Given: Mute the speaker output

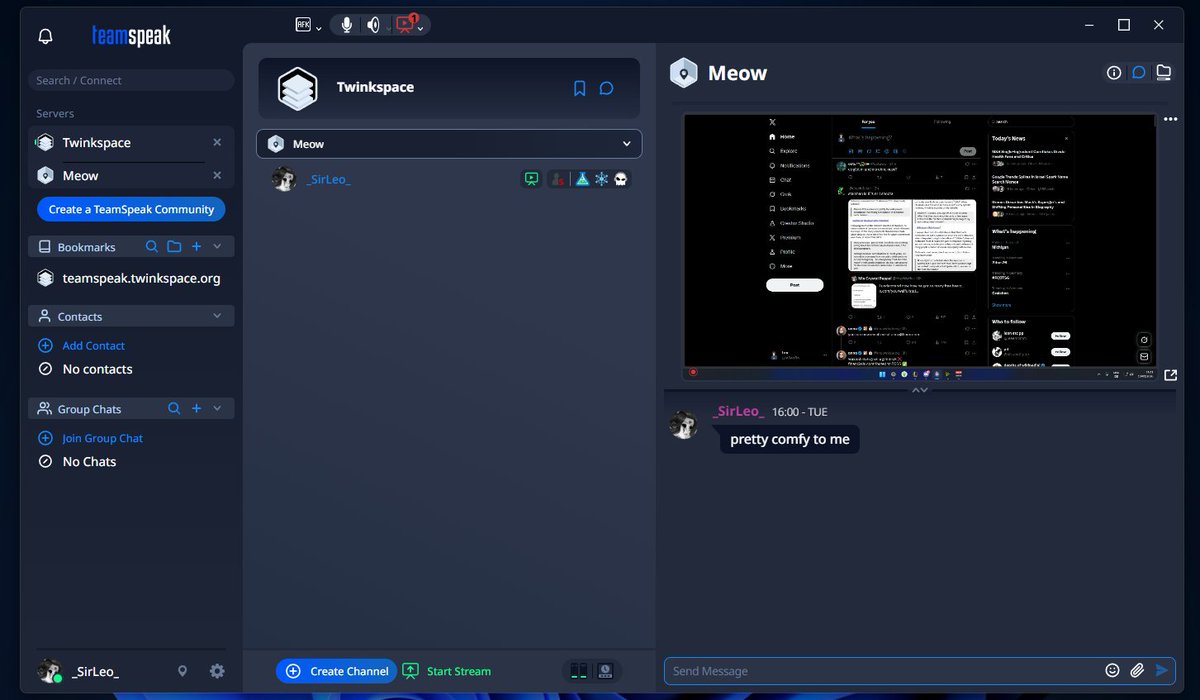Looking at the screenshot, I should click(372, 25).
